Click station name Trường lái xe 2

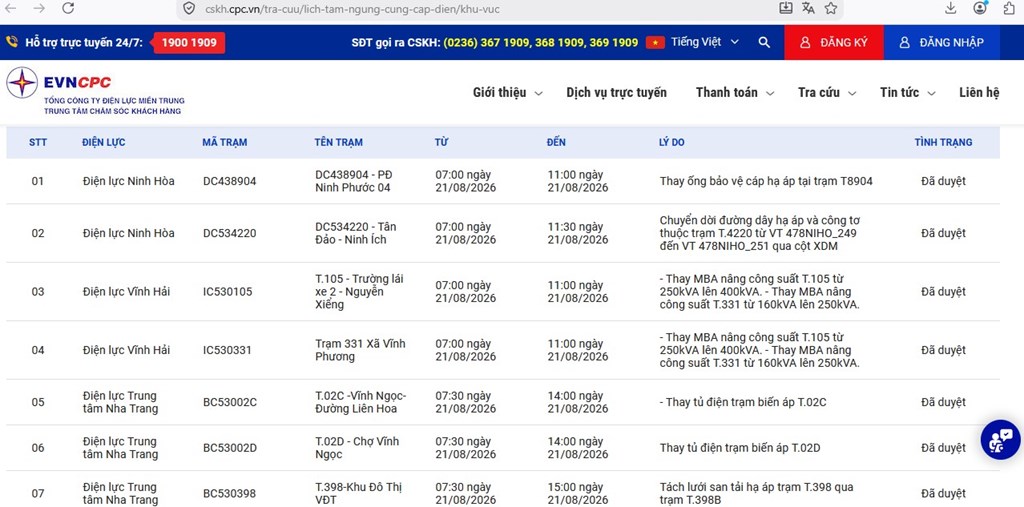tap(359, 292)
